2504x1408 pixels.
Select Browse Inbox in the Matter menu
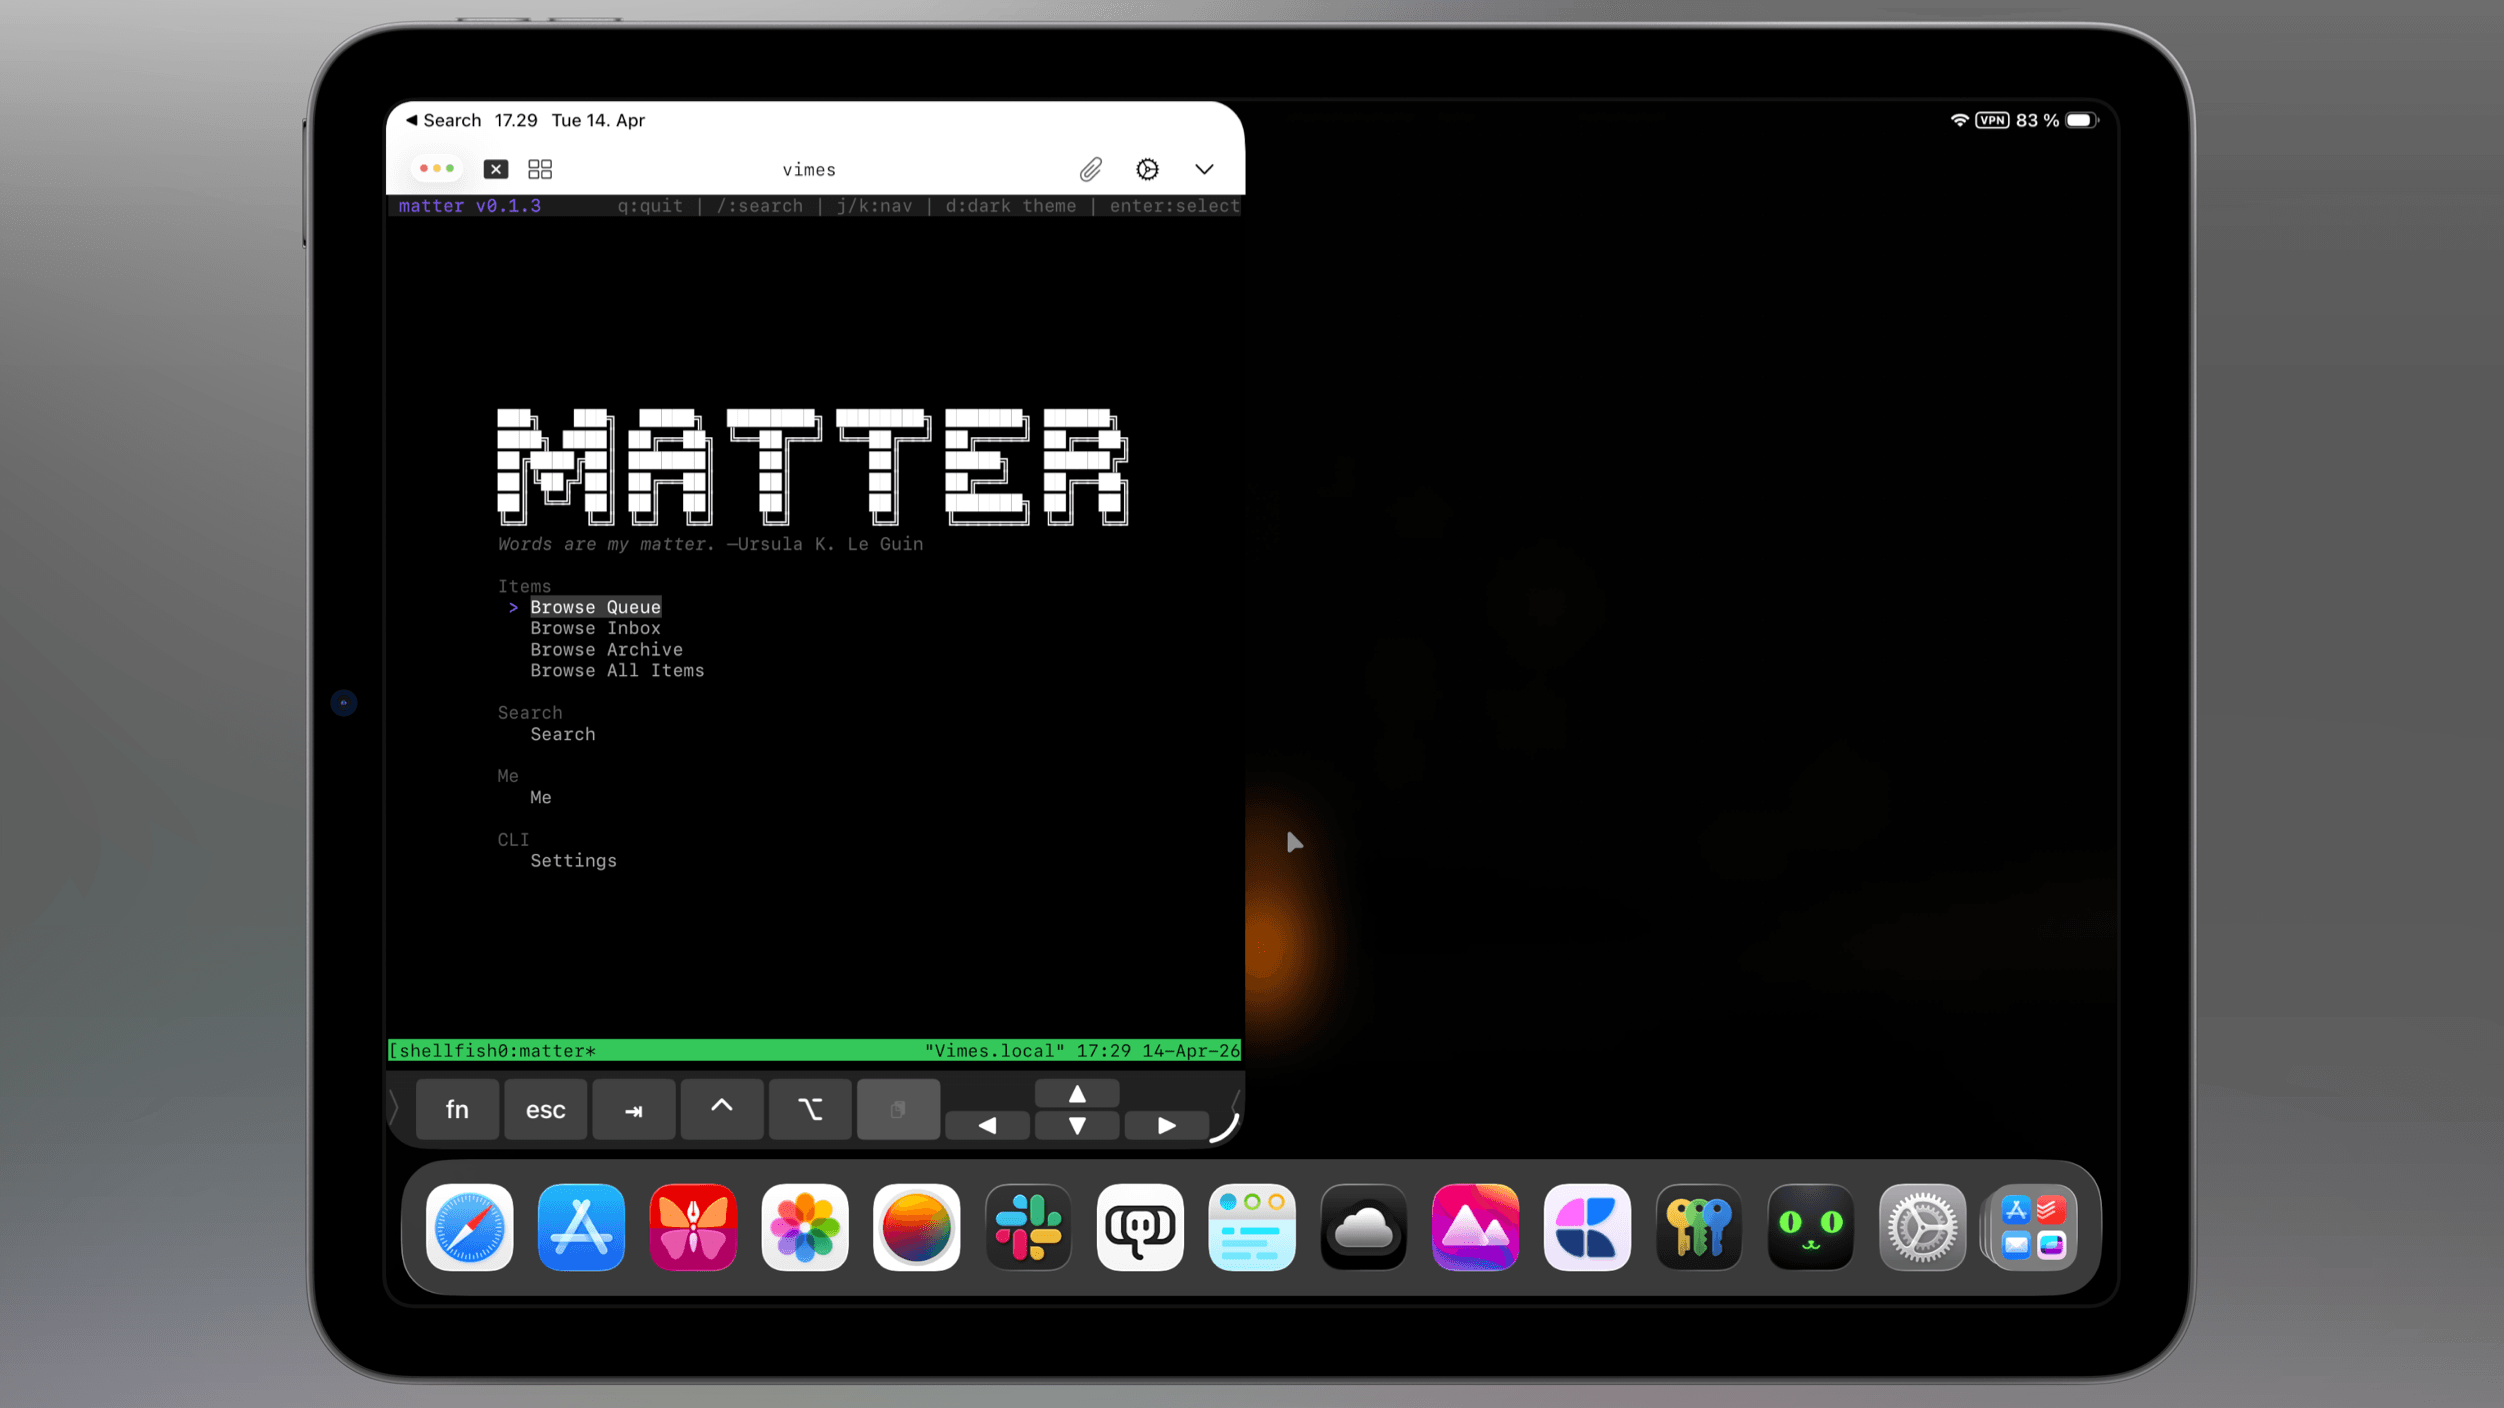click(x=595, y=627)
